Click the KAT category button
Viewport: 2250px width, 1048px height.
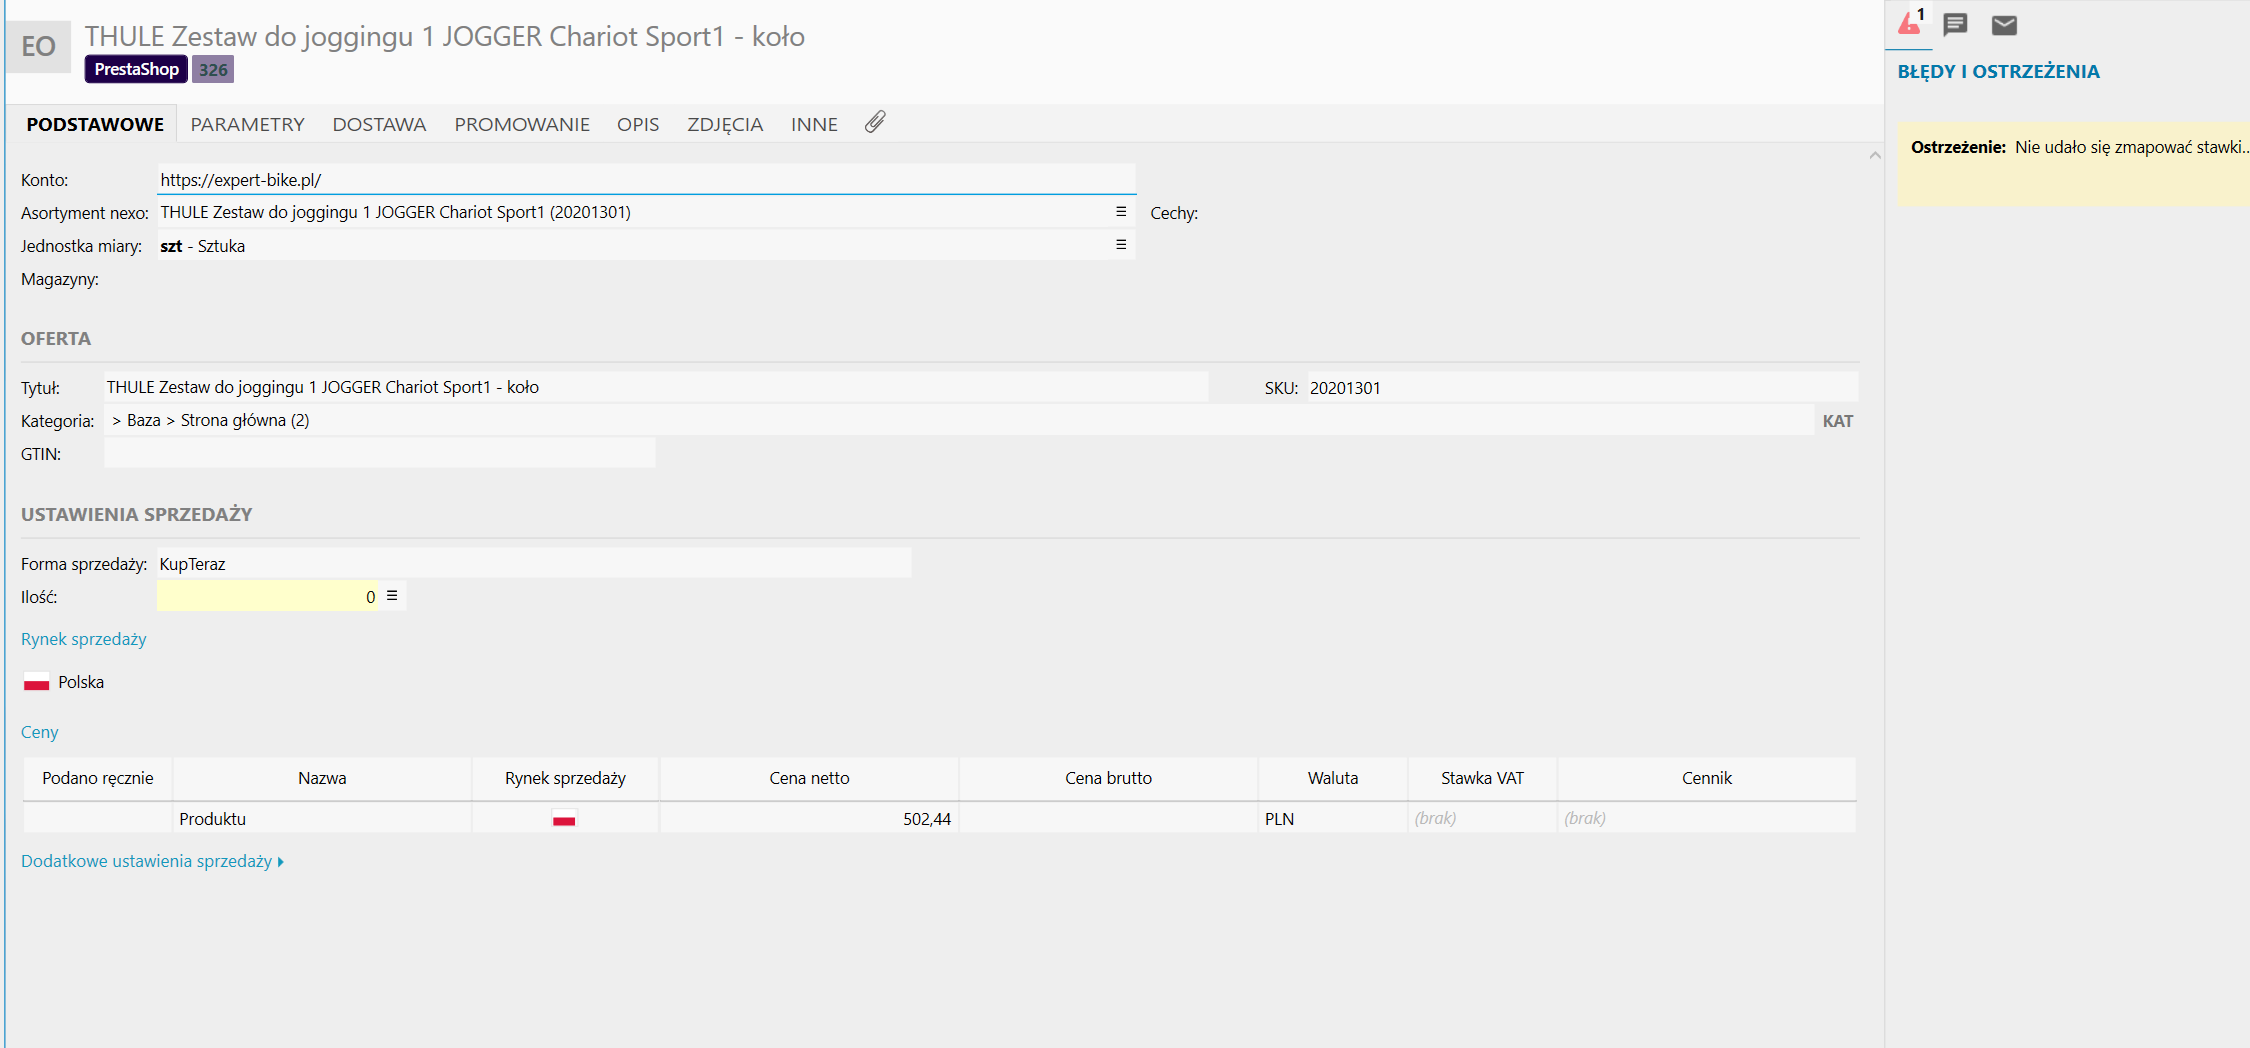[1837, 421]
